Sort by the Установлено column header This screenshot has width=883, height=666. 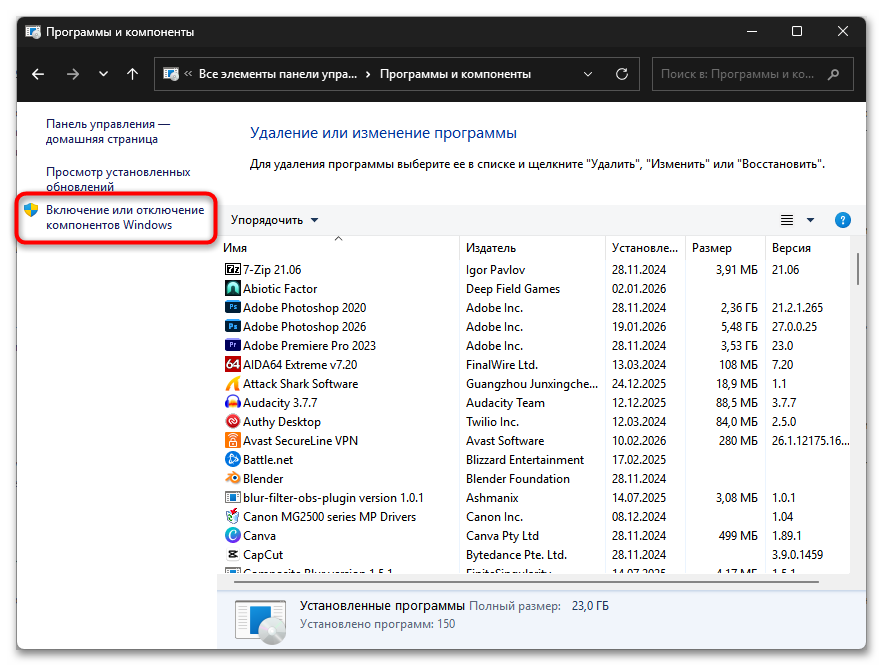coord(645,248)
